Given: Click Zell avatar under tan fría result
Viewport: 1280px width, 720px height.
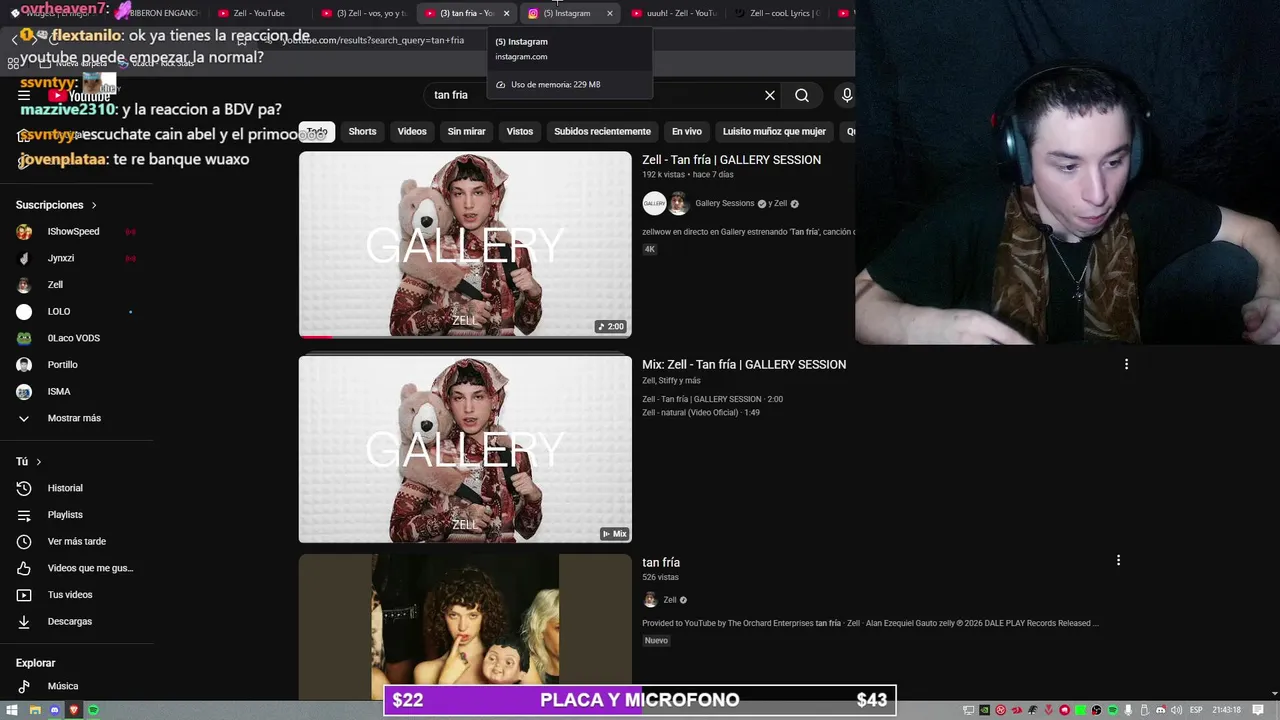Looking at the screenshot, I should coord(650,600).
